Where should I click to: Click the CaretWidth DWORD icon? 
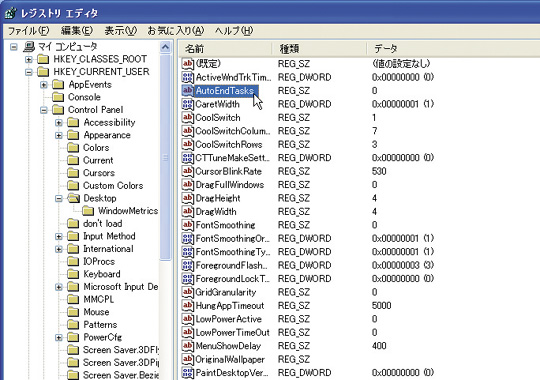click(x=187, y=104)
